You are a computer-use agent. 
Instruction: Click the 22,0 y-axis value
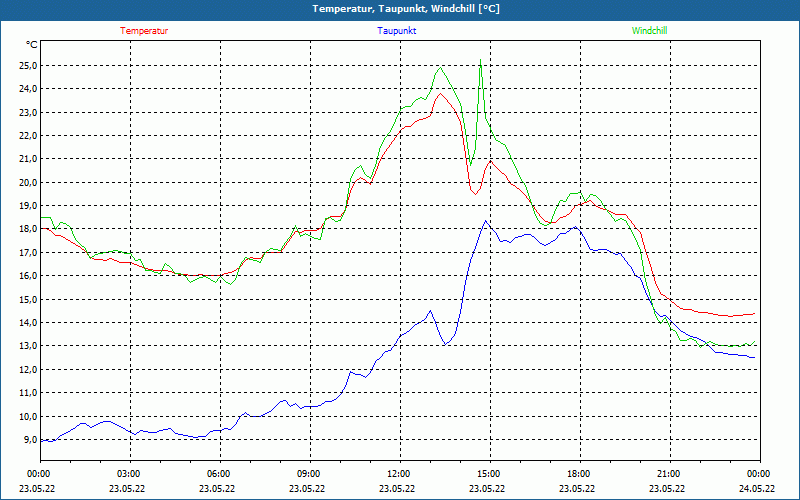click(28, 136)
